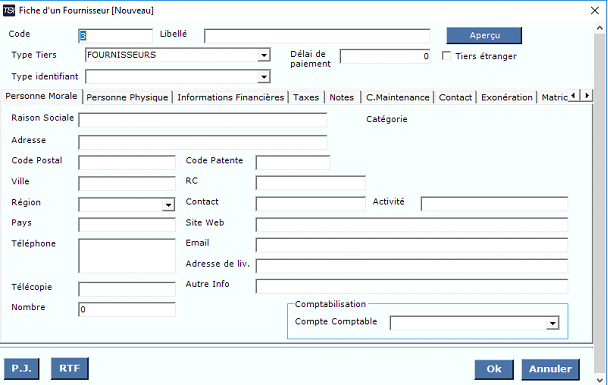Switch to the Personne Physique tab
608x385 pixels.
pyautogui.click(x=127, y=97)
